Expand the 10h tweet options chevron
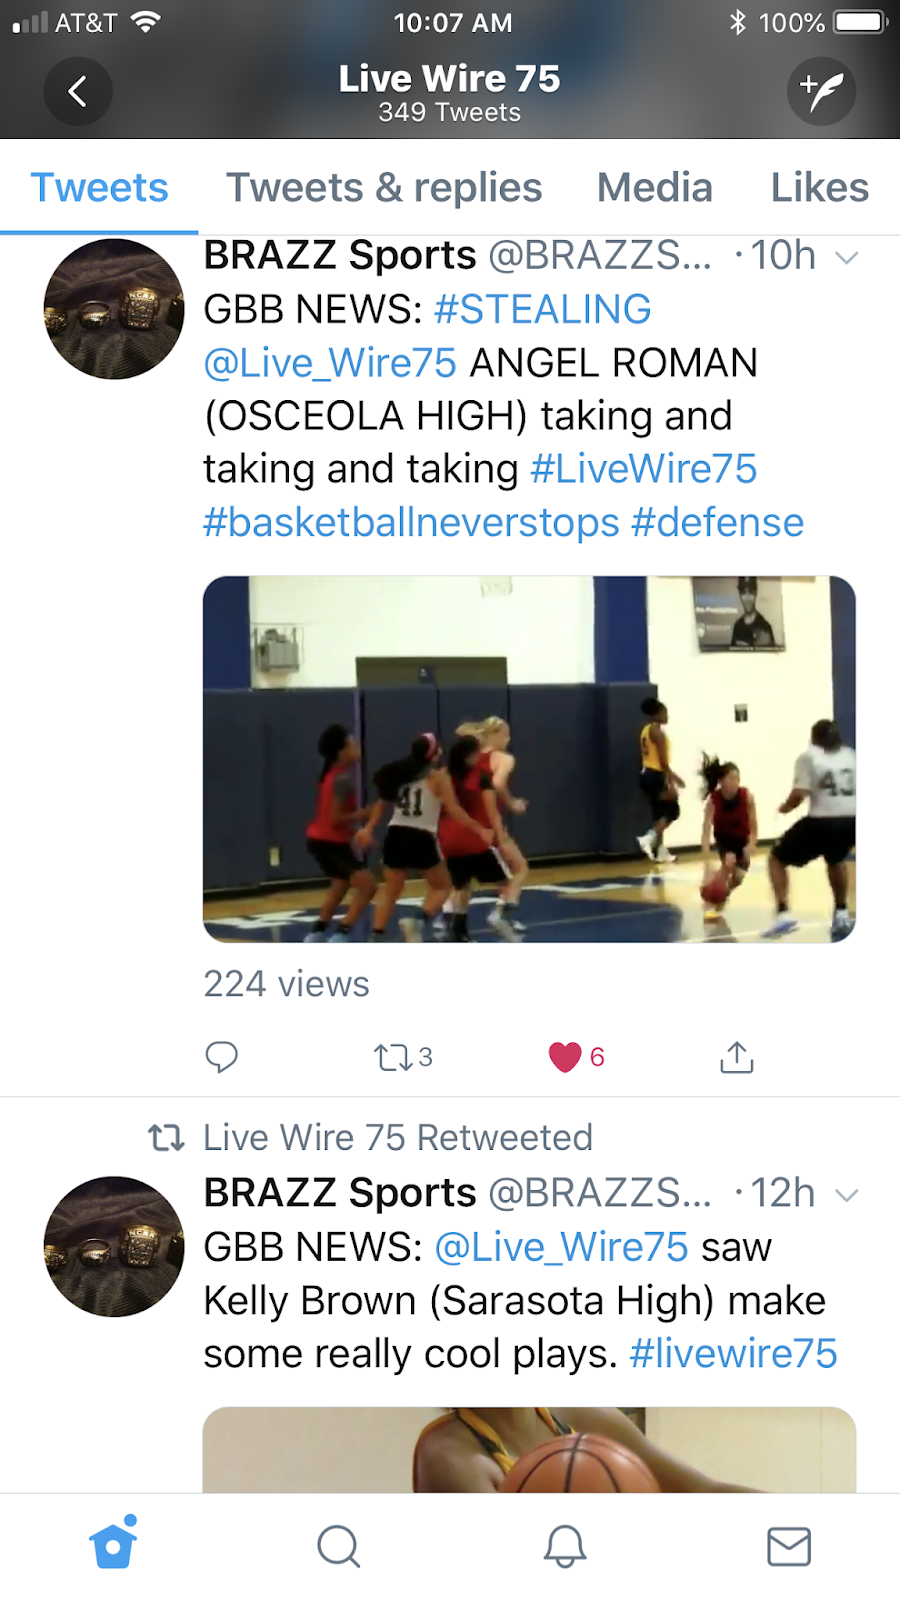The width and height of the screenshot is (900, 1600). (x=847, y=258)
